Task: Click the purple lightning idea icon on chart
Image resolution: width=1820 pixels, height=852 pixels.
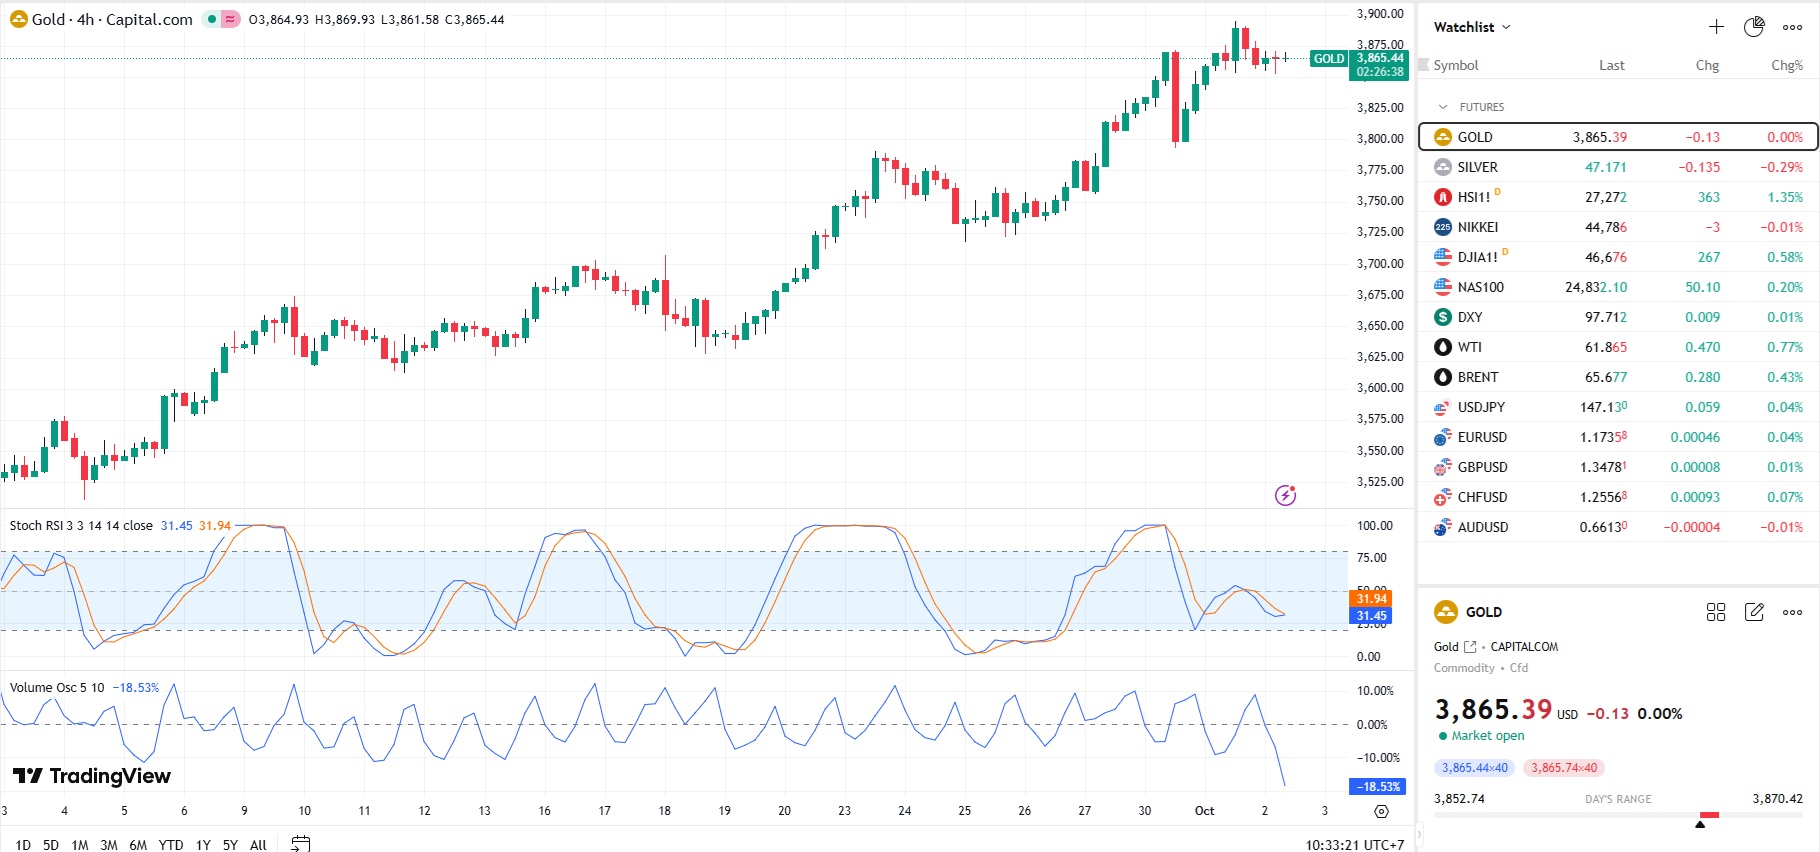Action: coord(1285,495)
